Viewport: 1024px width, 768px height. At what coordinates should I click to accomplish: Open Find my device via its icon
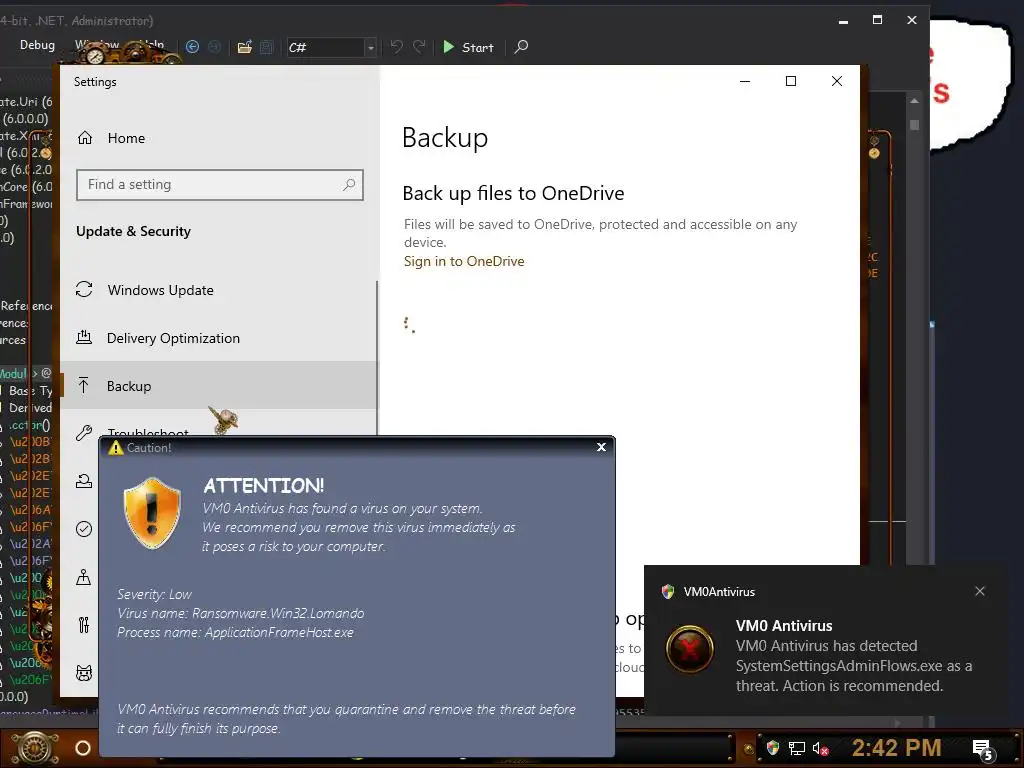[84, 577]
